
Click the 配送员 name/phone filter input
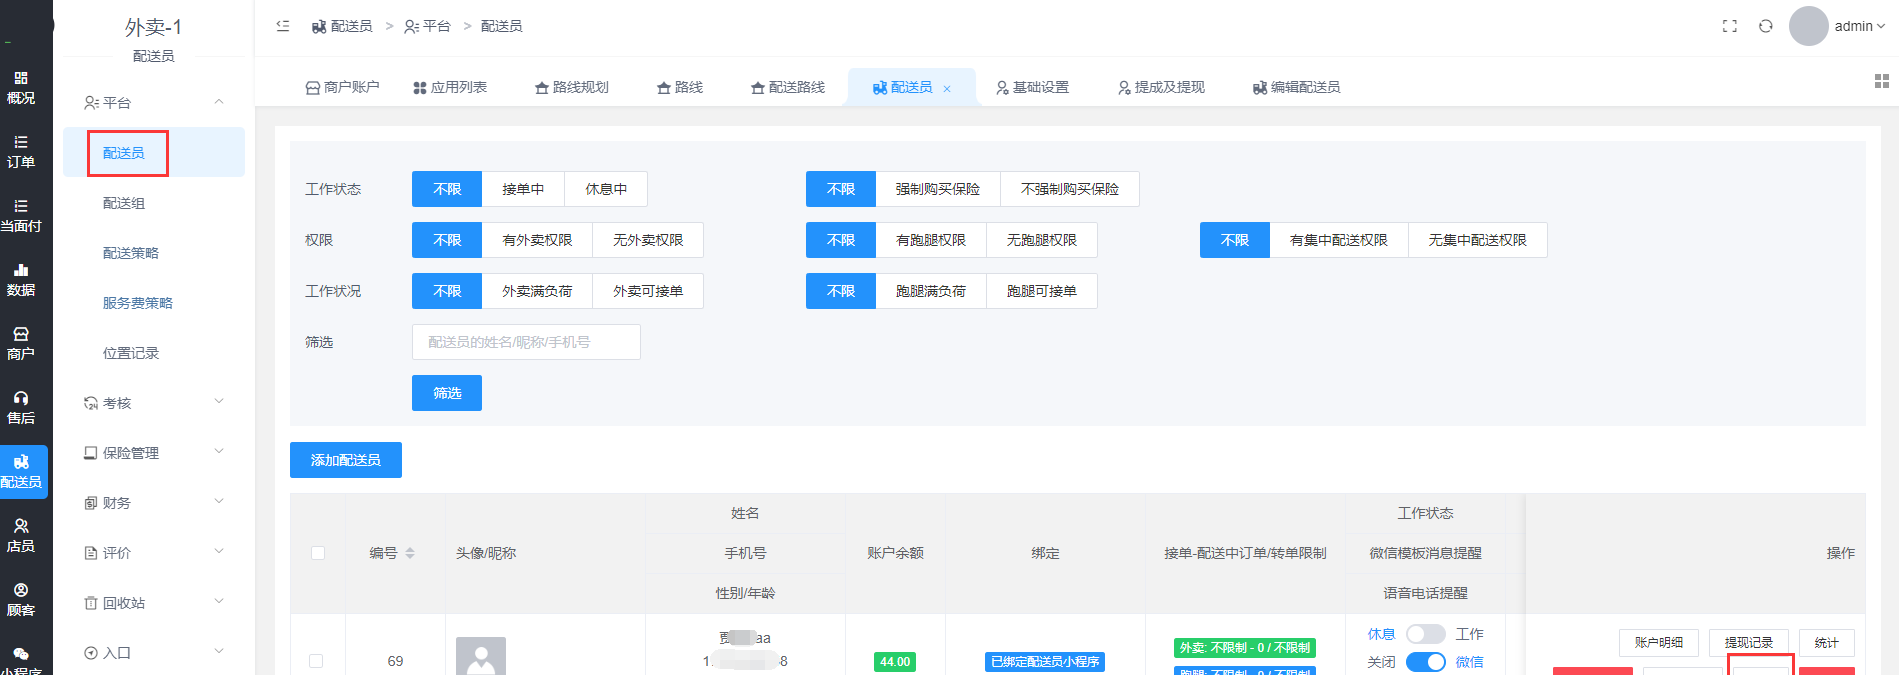tap(526, 342)
